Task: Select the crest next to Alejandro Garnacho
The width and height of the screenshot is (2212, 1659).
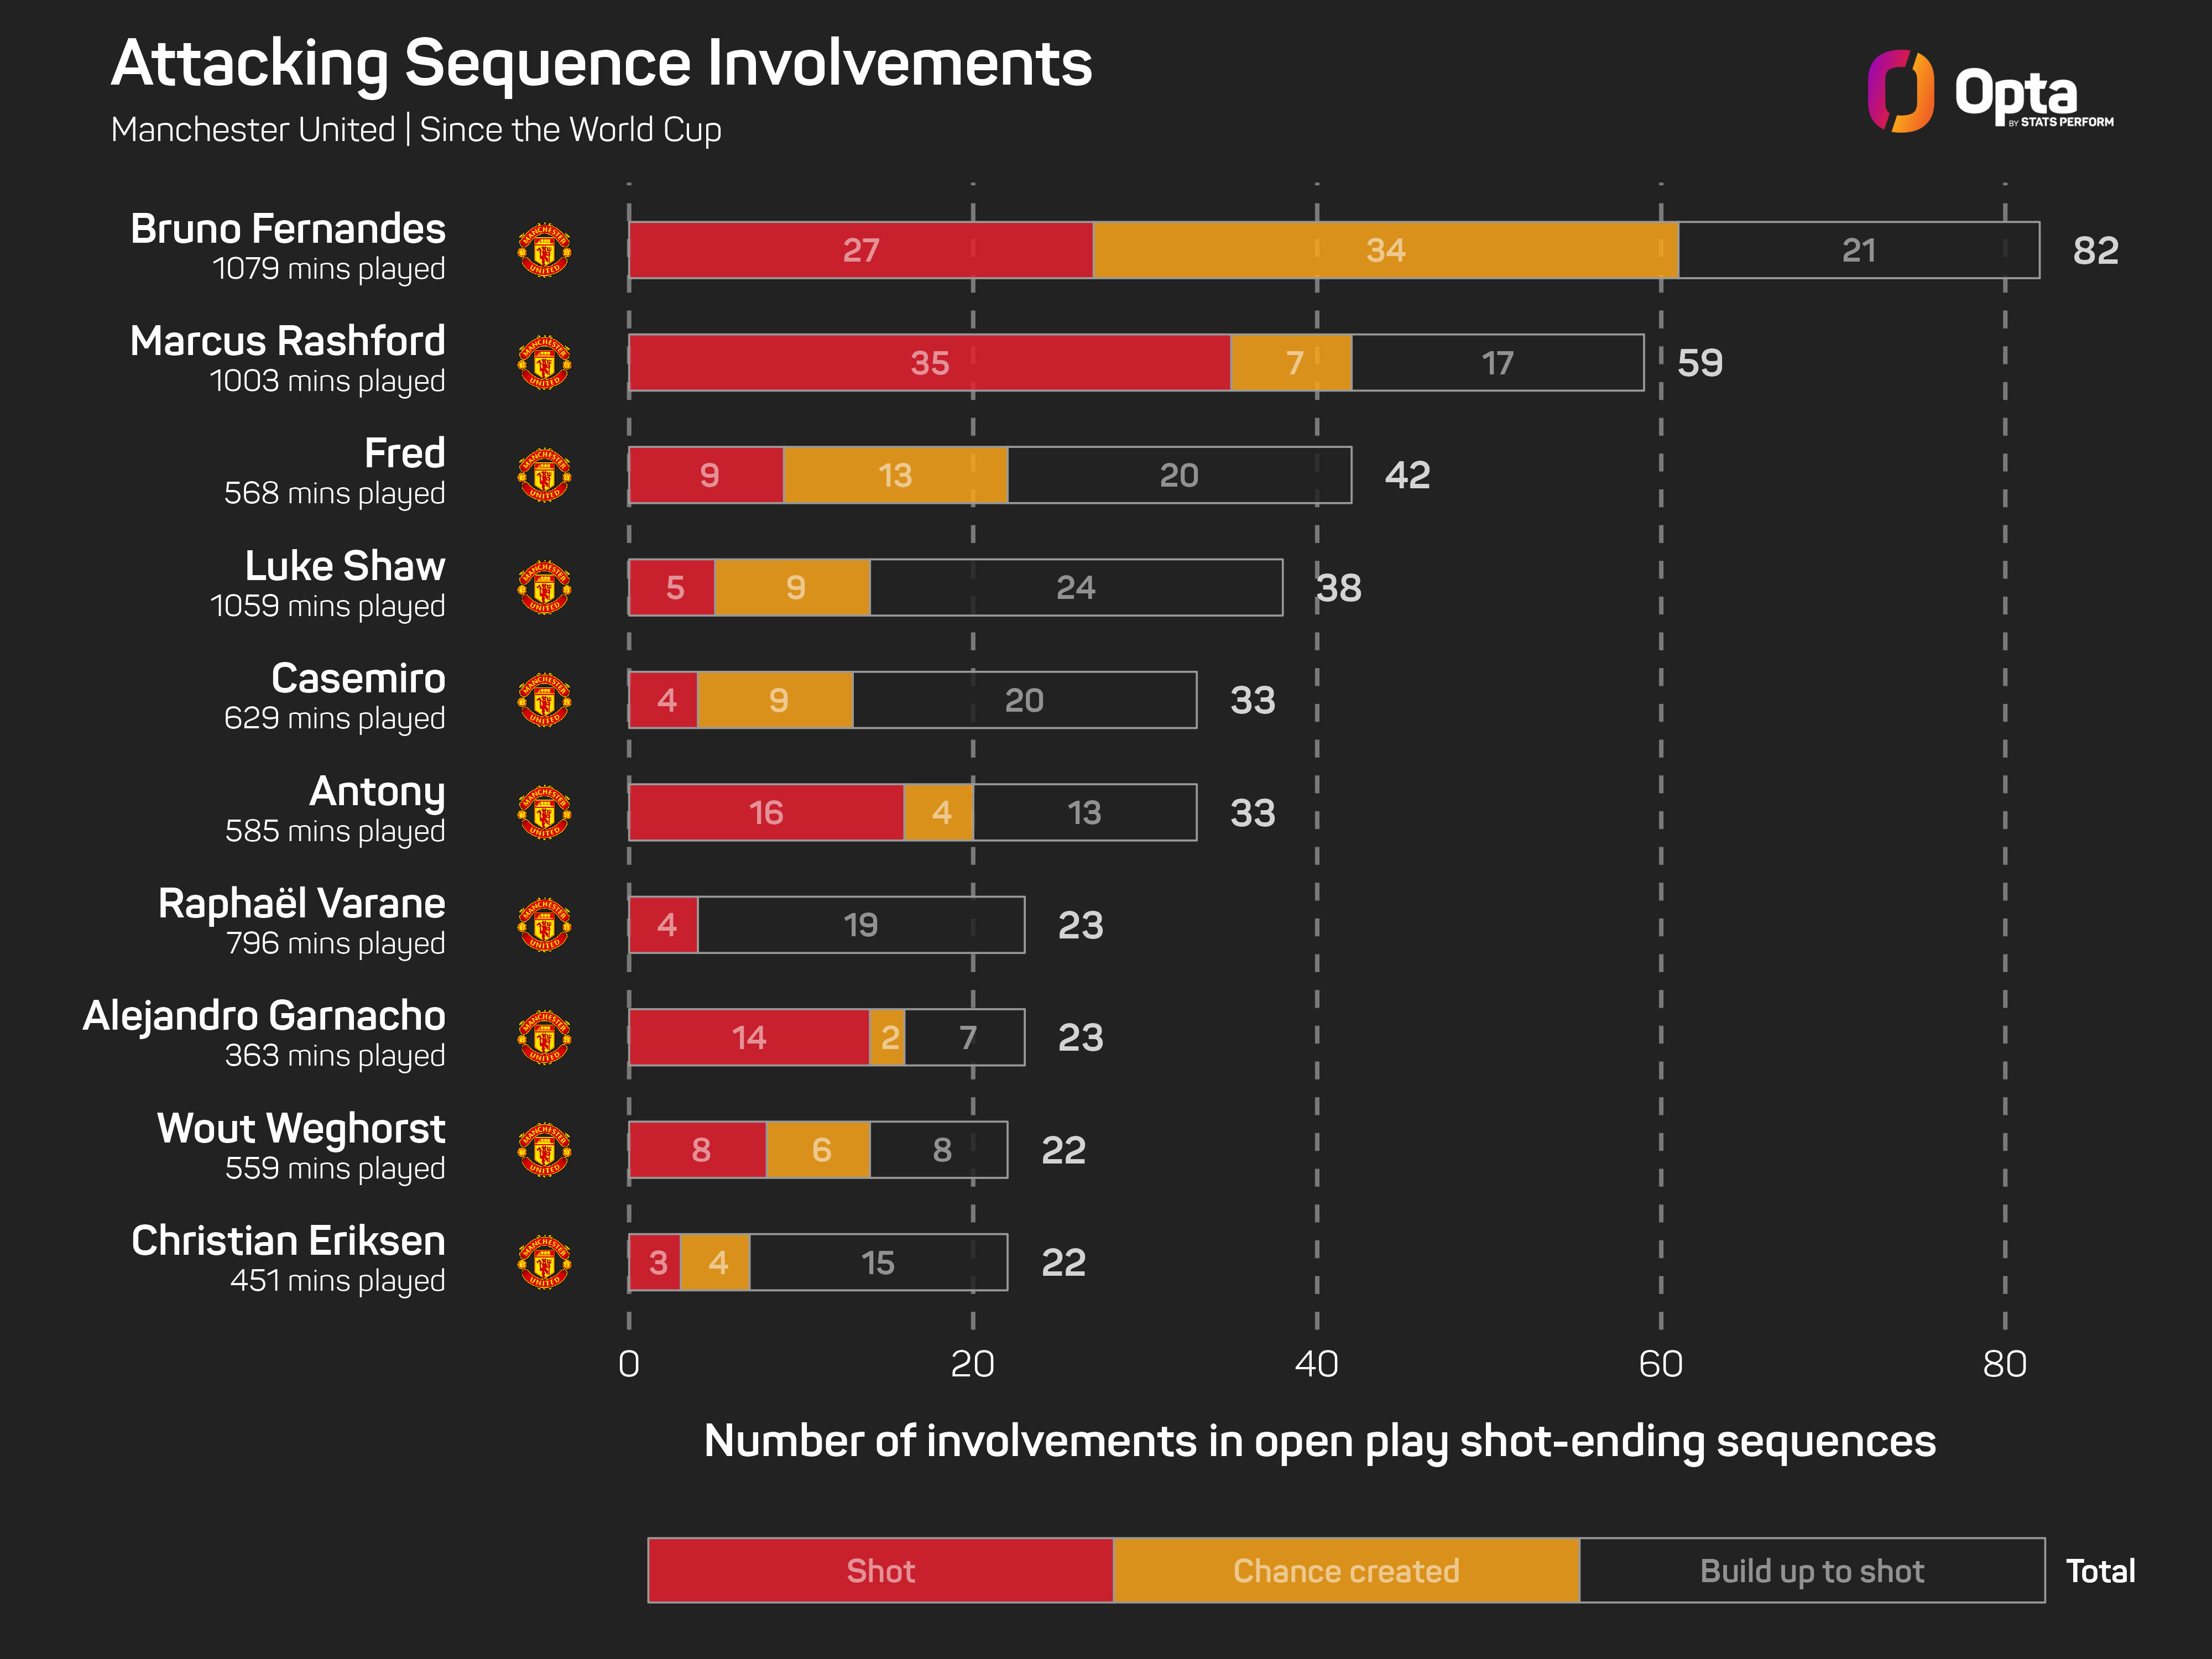Action: coord(545,1037)
